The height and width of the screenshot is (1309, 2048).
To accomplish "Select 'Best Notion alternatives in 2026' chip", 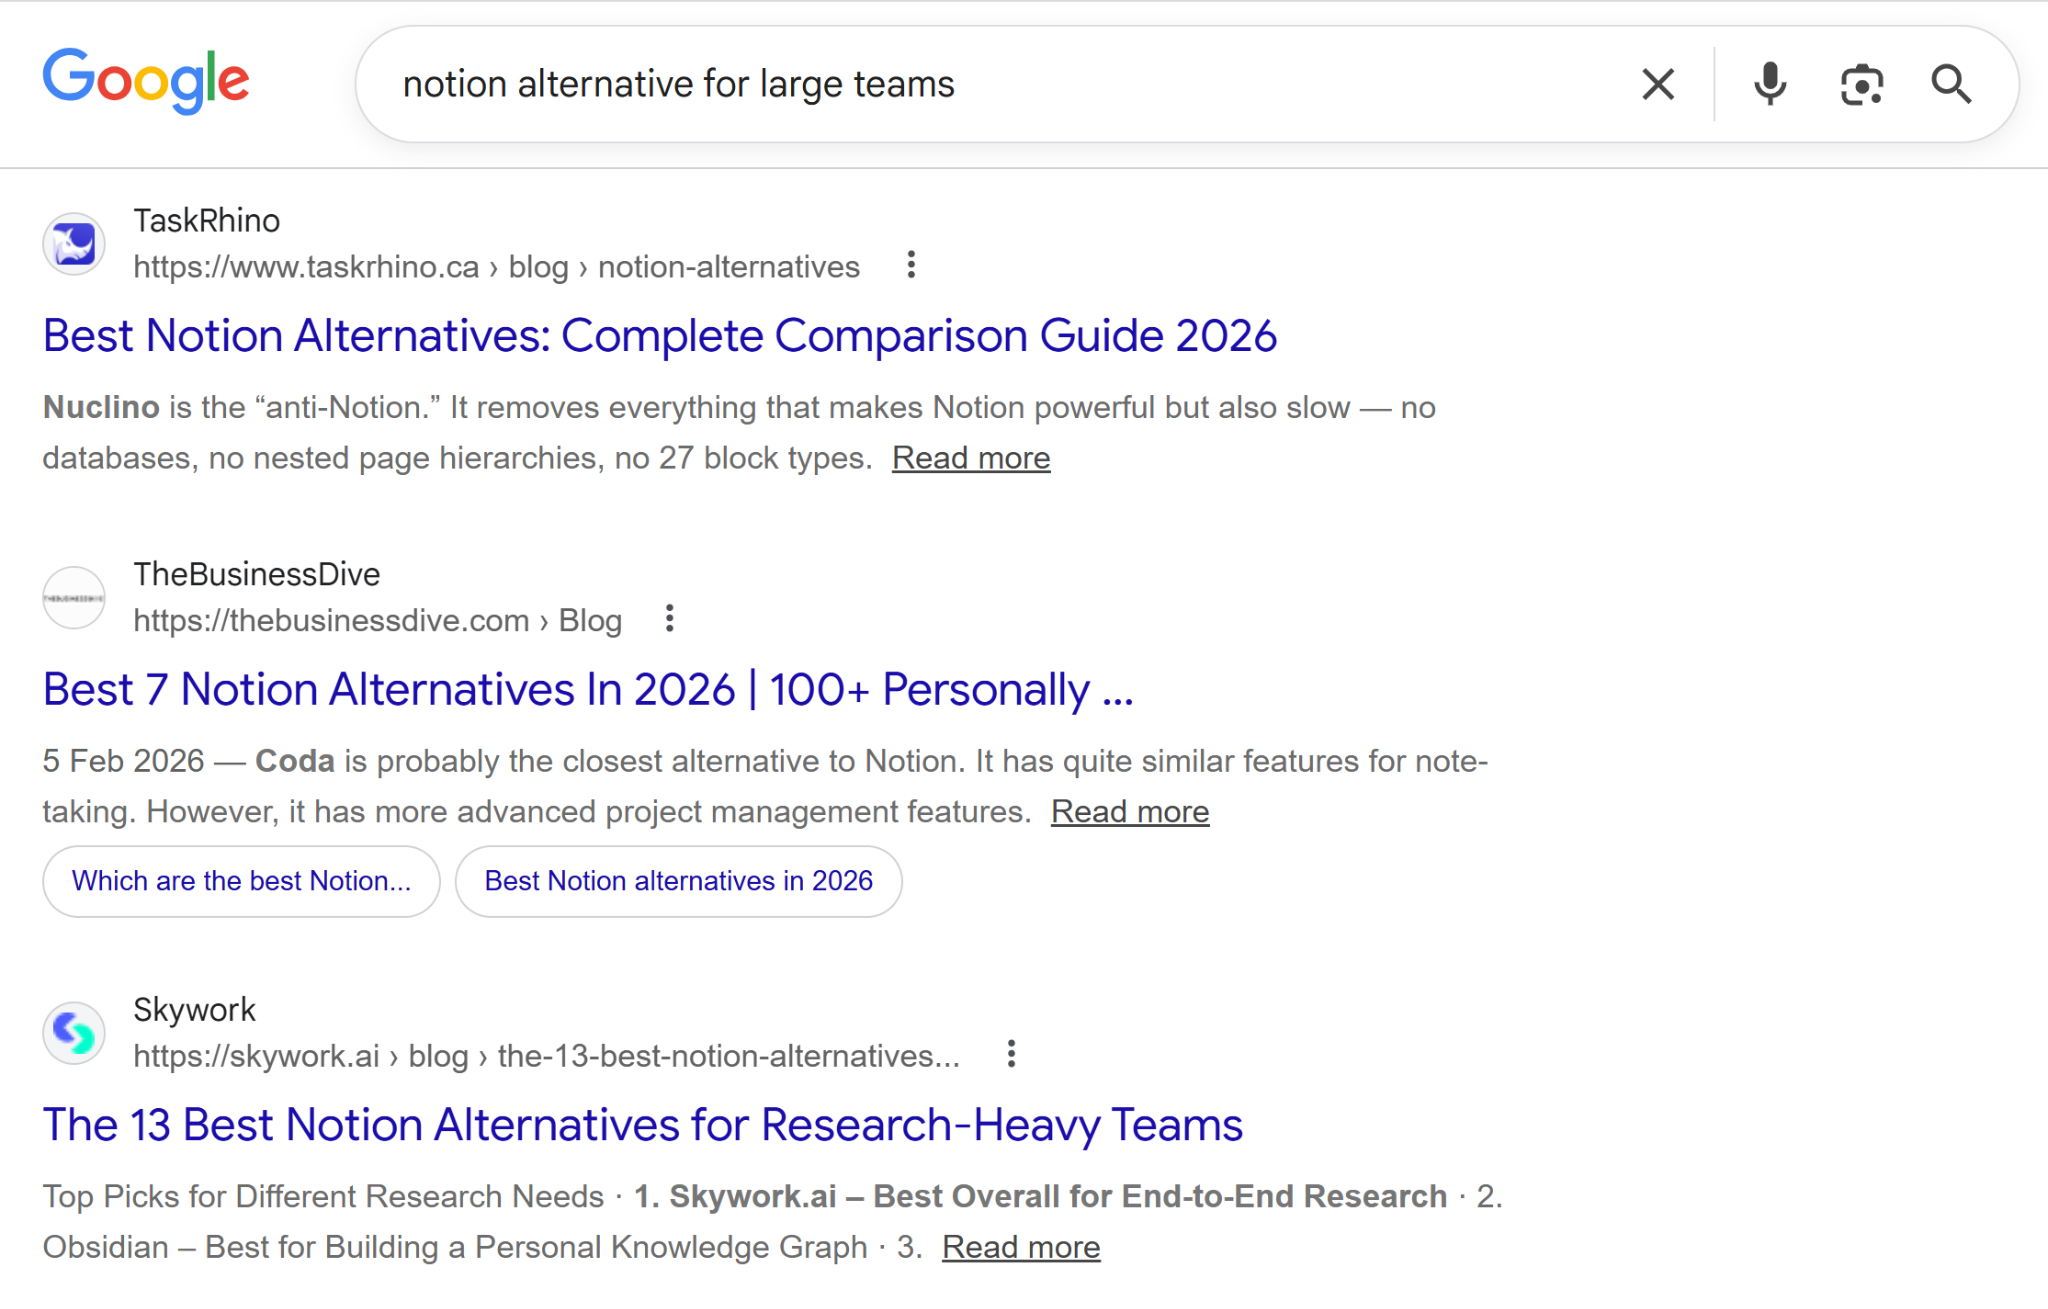I will pos(678,881).
